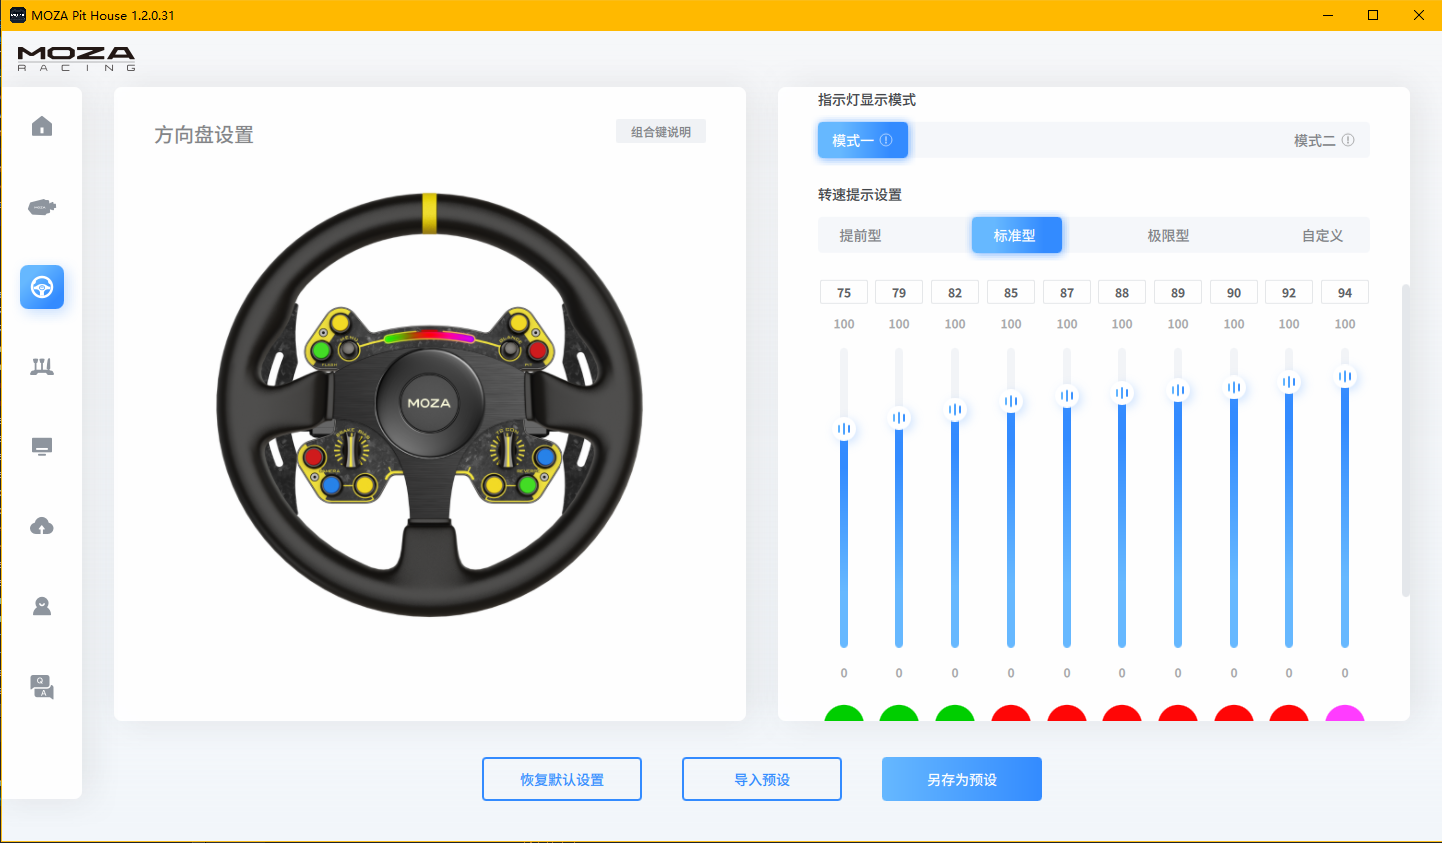
Task: Click the 指示灯显示模式 label
Action: (867, 100)
